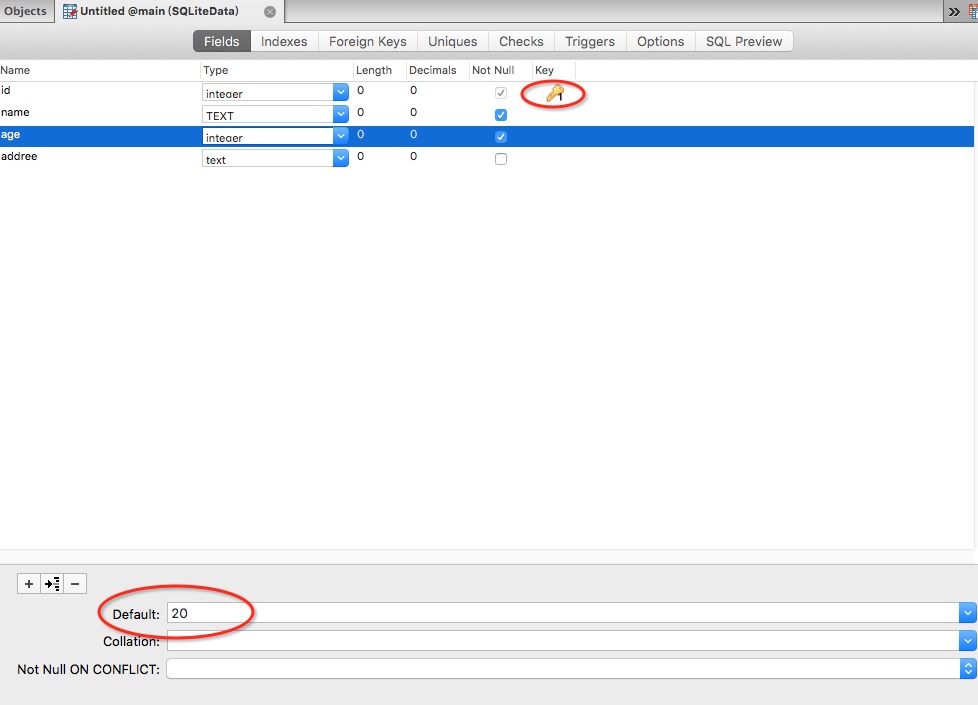This screenshot has width=978, height=705.
Task: Toggle Not Null checkbox for name
Action: pos(501,115)
